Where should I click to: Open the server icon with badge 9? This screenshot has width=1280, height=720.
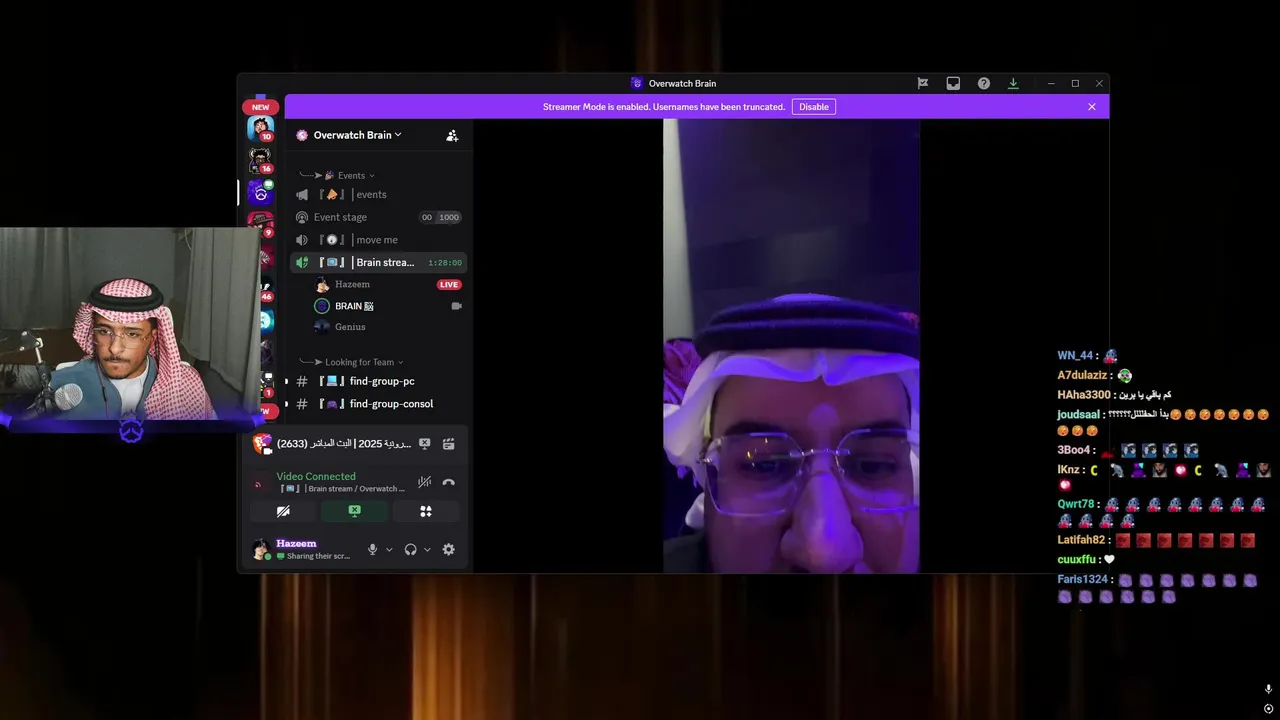coord(261,223)
